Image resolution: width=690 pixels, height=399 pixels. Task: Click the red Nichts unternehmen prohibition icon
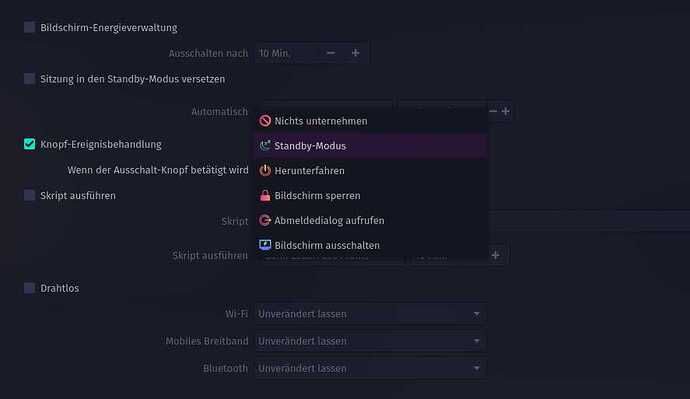[265, 121]
